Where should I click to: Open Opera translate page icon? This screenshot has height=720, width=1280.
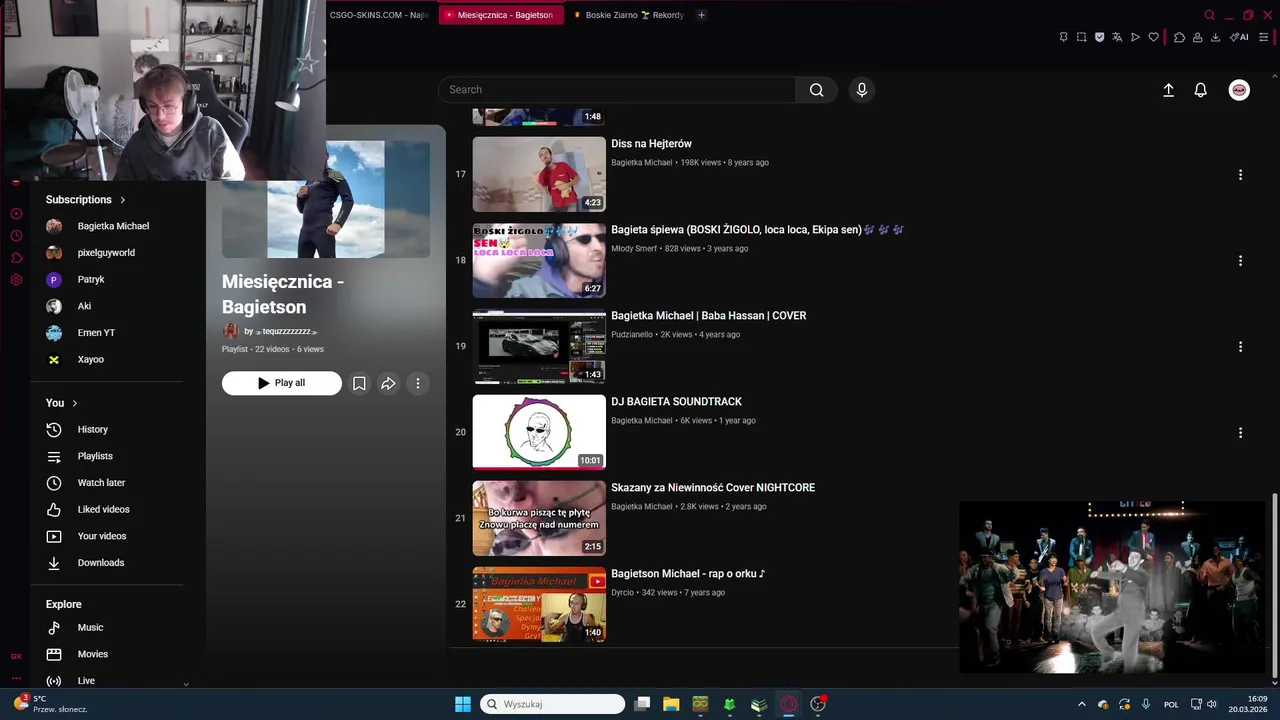(x=1117, y=37)
